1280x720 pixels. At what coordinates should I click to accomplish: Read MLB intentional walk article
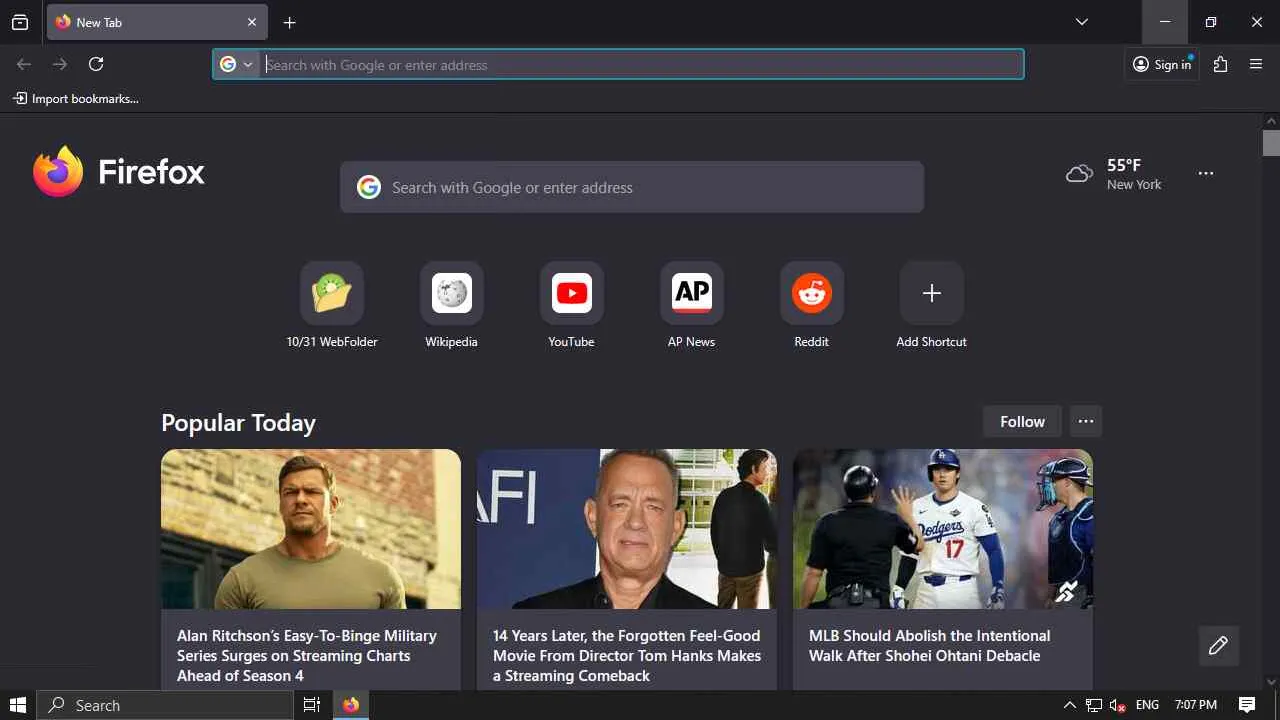930,645
